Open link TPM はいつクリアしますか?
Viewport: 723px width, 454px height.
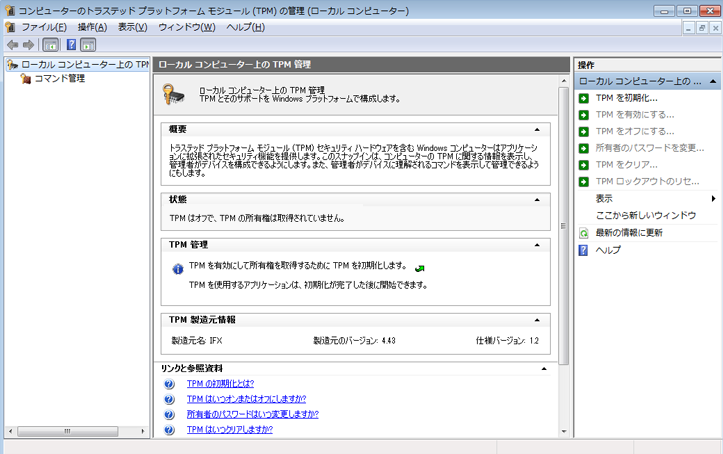pyautogui.click(x=229, y=429)
